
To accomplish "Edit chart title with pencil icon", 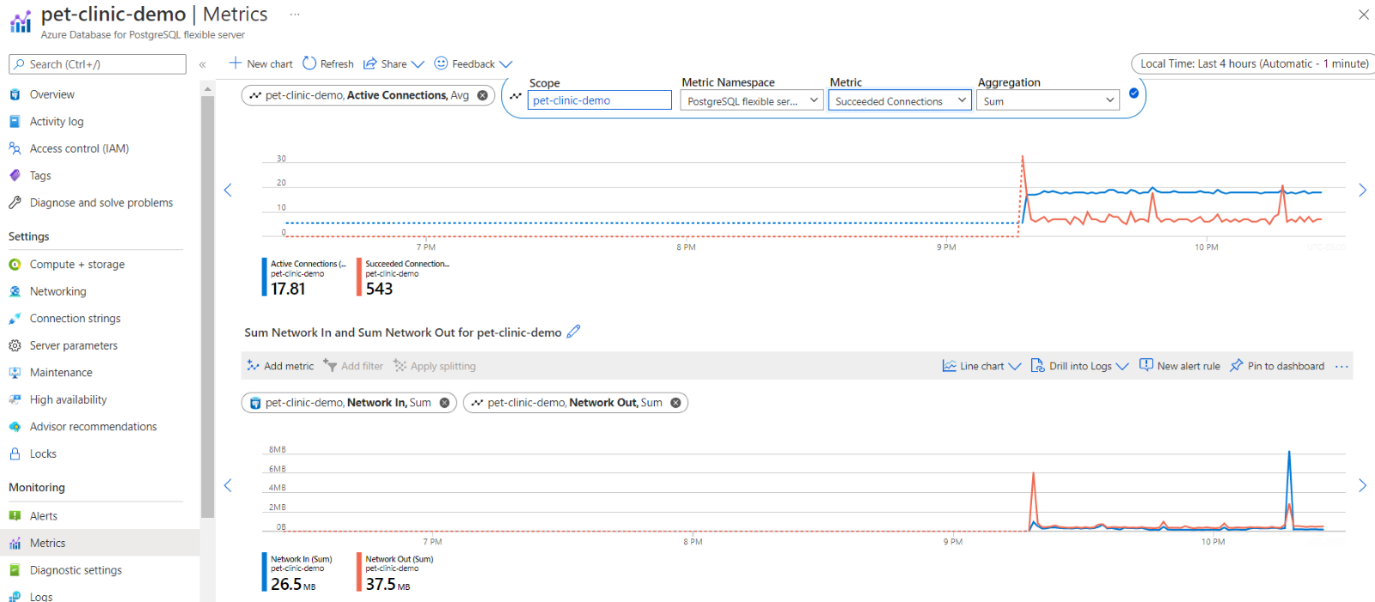I will pyautogui.click(x=573, y=332).
